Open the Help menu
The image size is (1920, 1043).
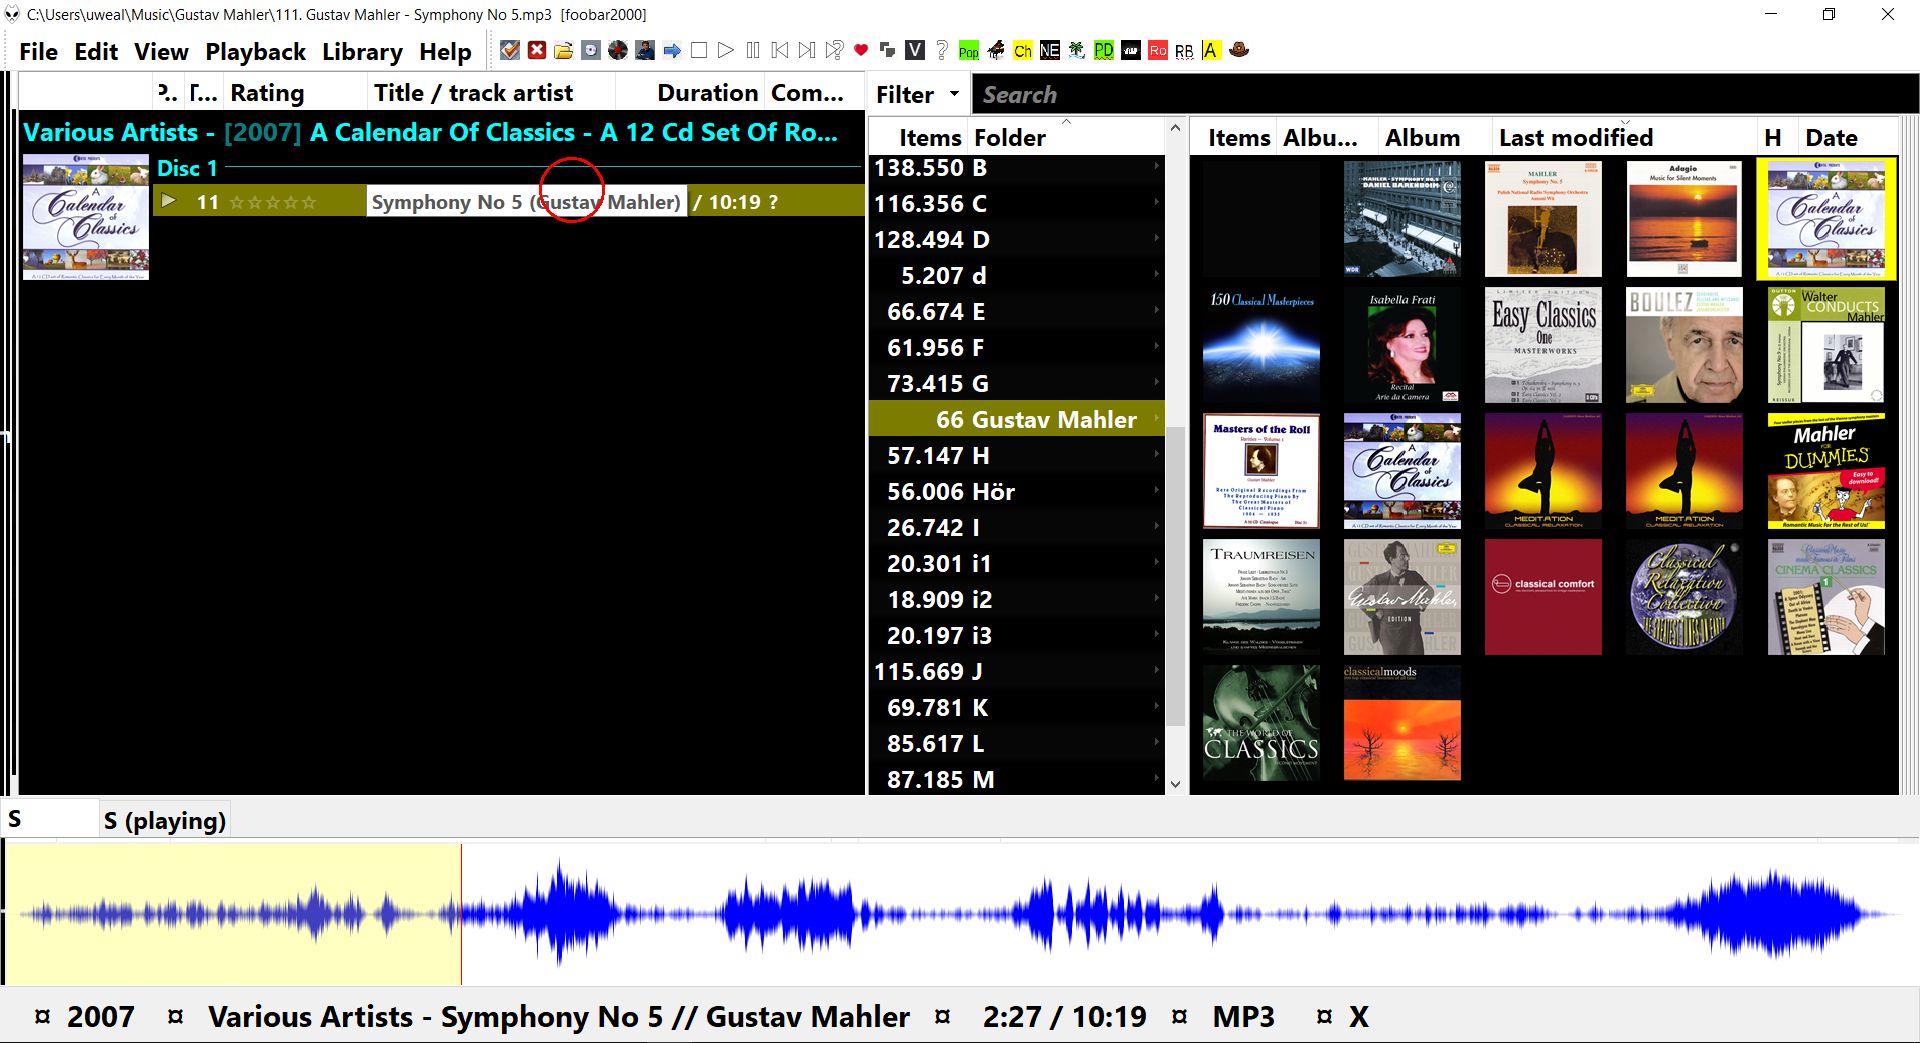coord(445,52)
